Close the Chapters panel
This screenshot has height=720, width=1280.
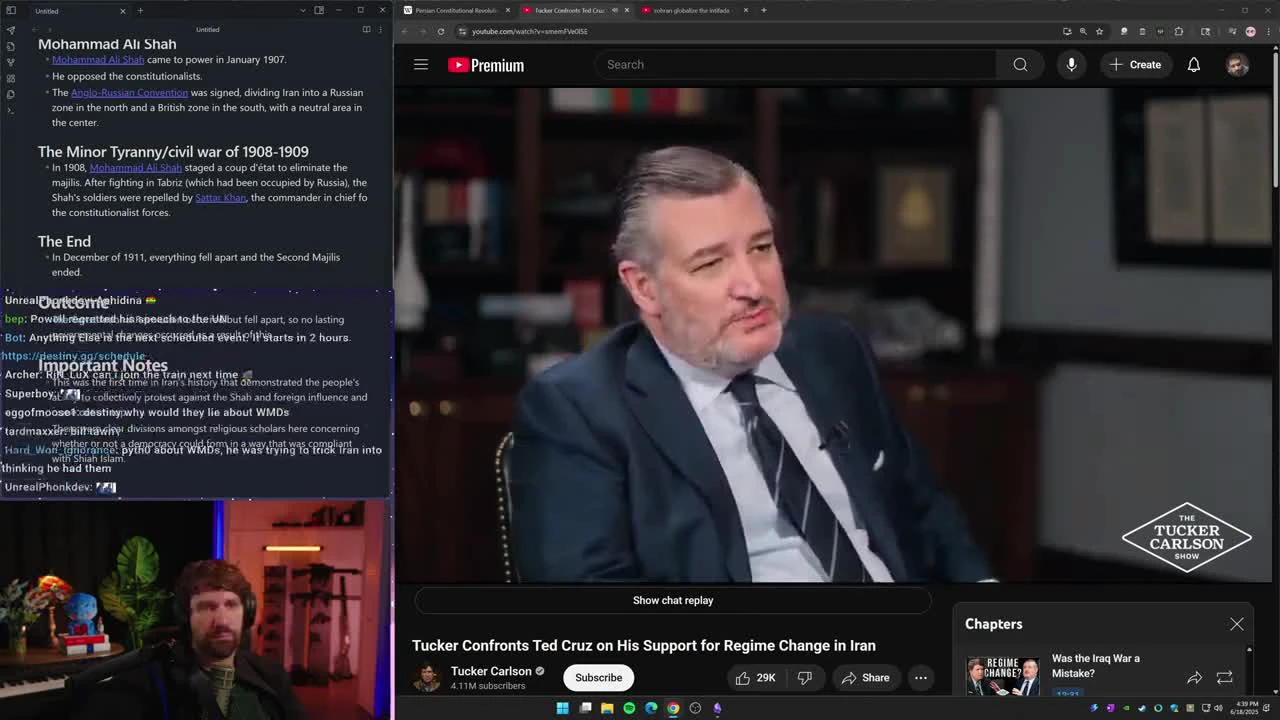(1236, 624)
